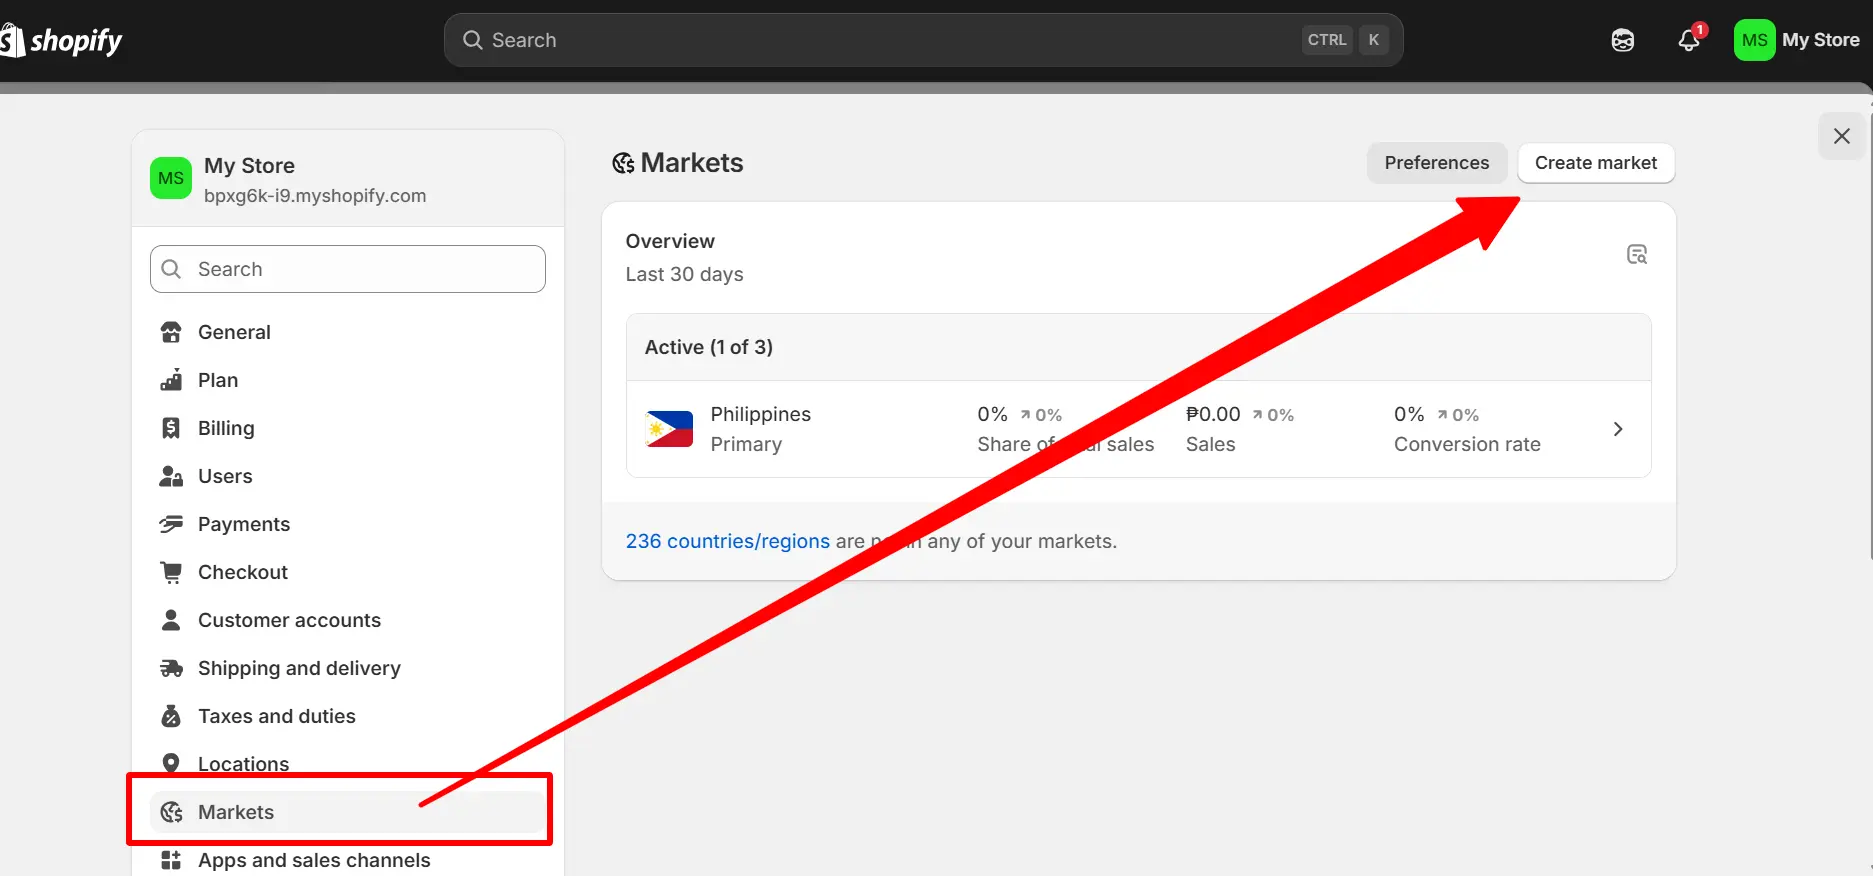This screenshot has height=876, width=1873.
Task: Click the Create market button
Action: click(1596, 163)
